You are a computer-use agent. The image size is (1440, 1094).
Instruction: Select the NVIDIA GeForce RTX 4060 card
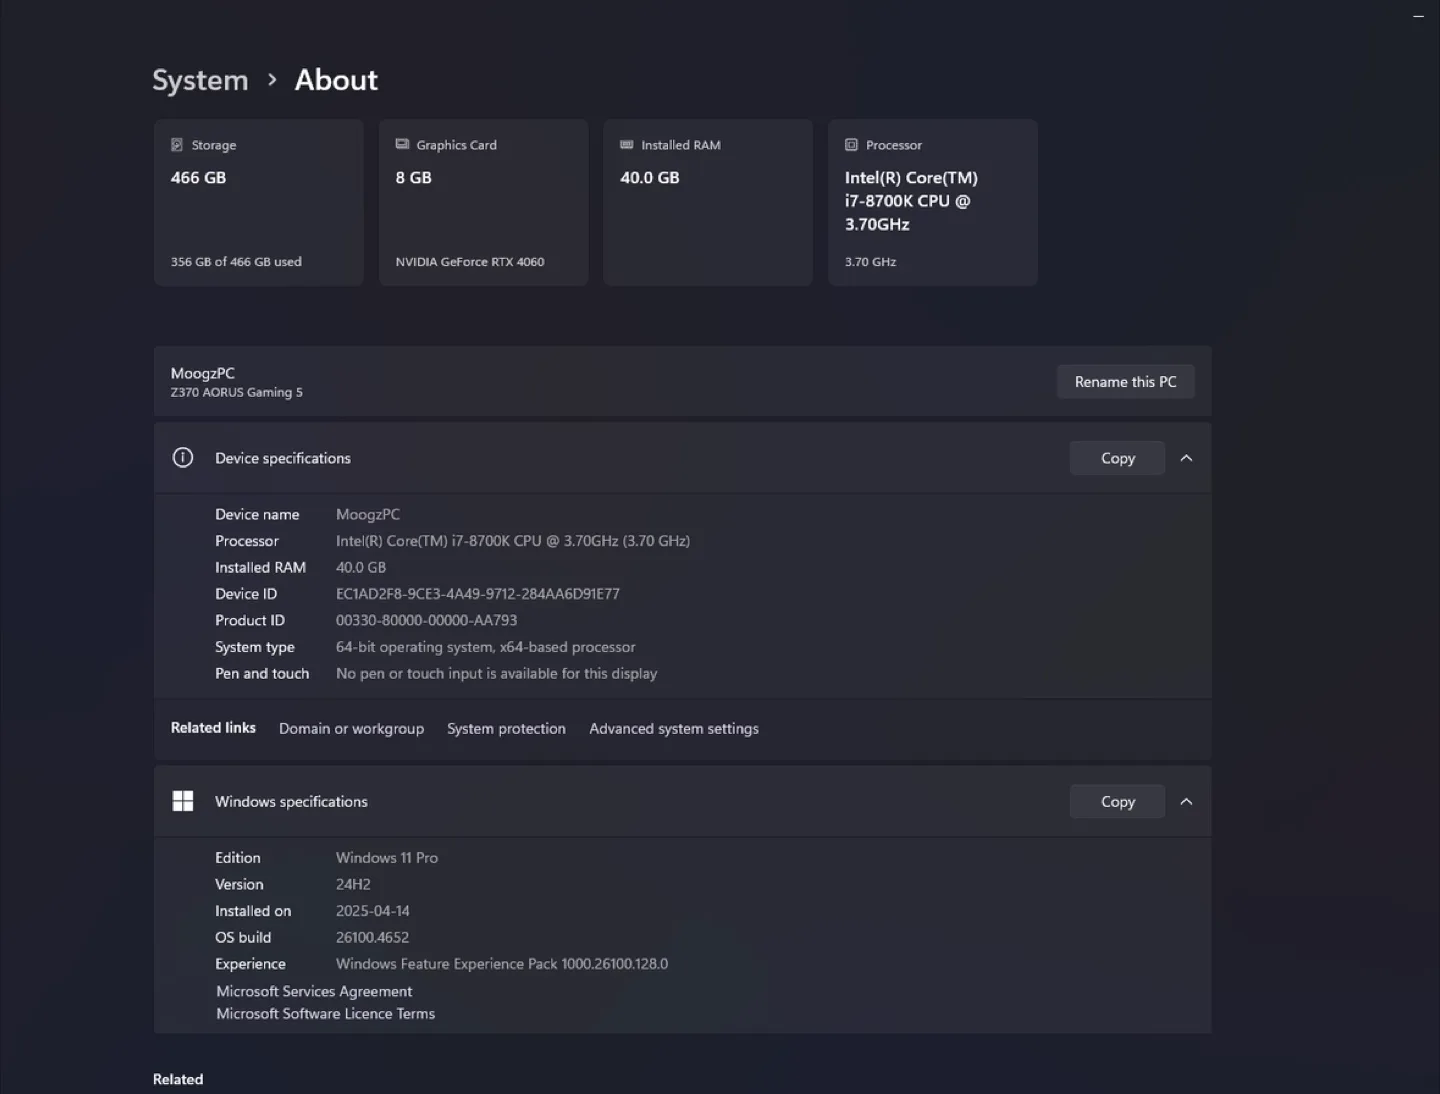coord(483,202)
